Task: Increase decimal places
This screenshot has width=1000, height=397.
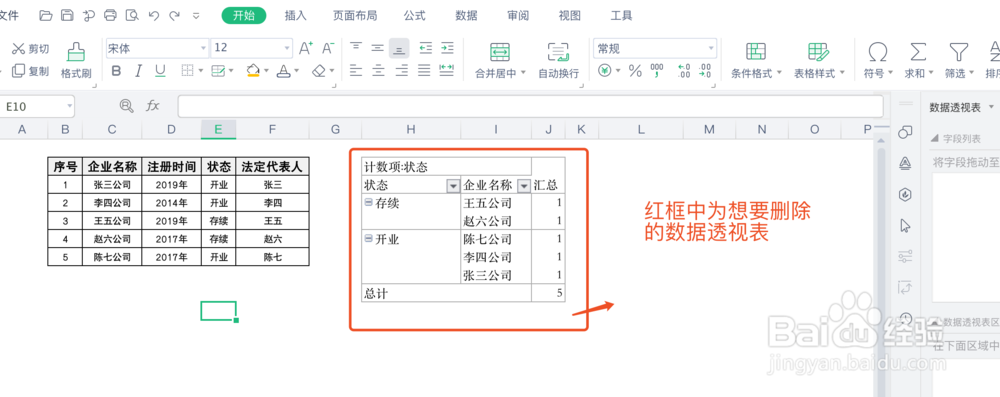Action: 684,71
